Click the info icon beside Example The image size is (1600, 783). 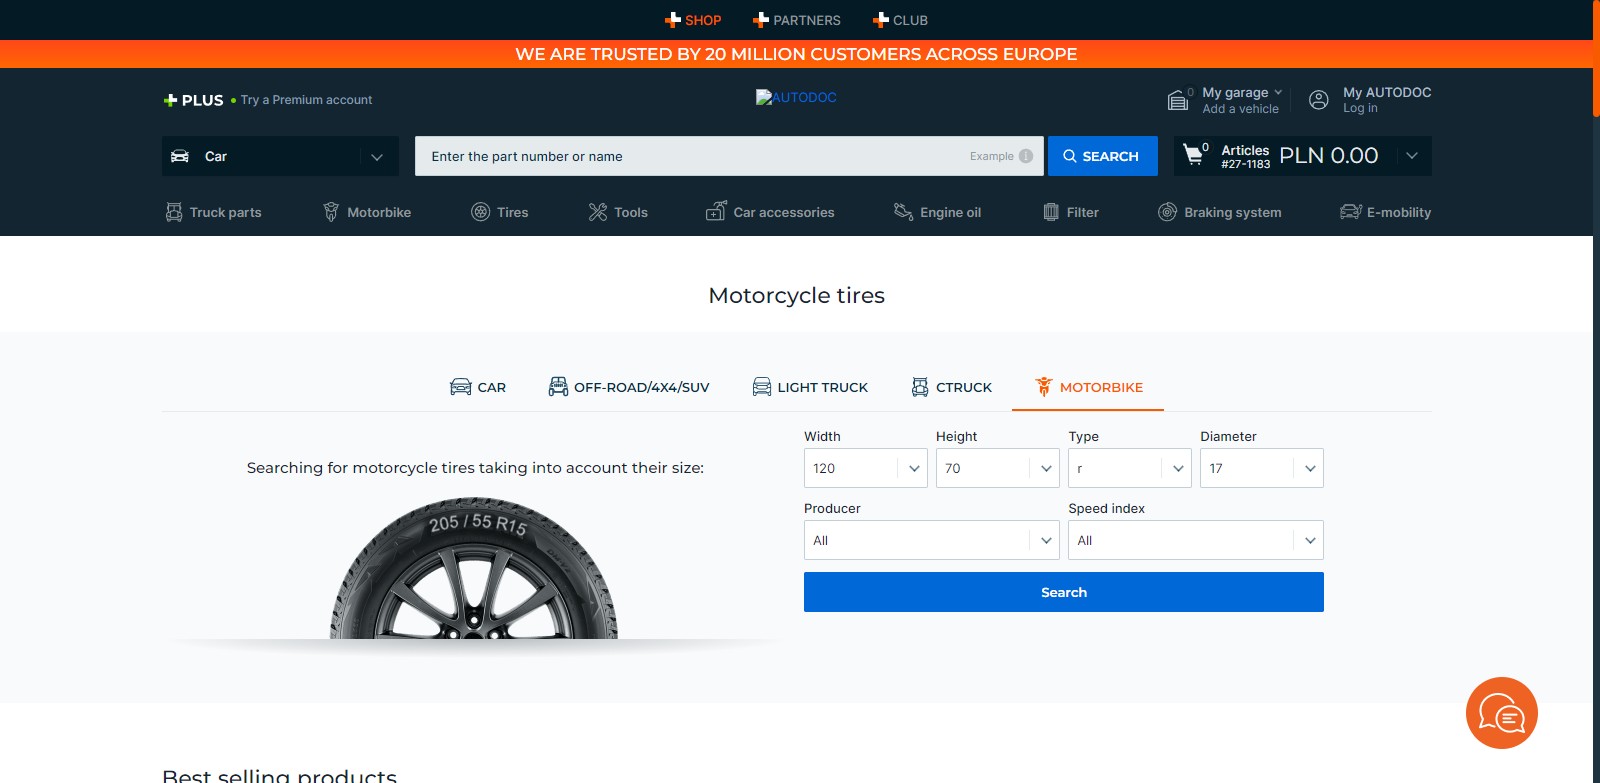(1026, 156)
